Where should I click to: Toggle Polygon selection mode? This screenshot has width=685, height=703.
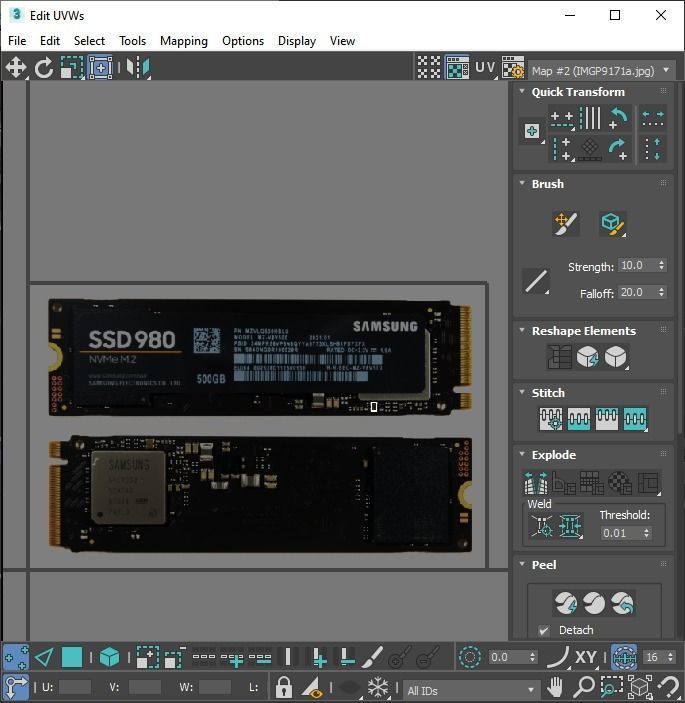tap(72, 657)
